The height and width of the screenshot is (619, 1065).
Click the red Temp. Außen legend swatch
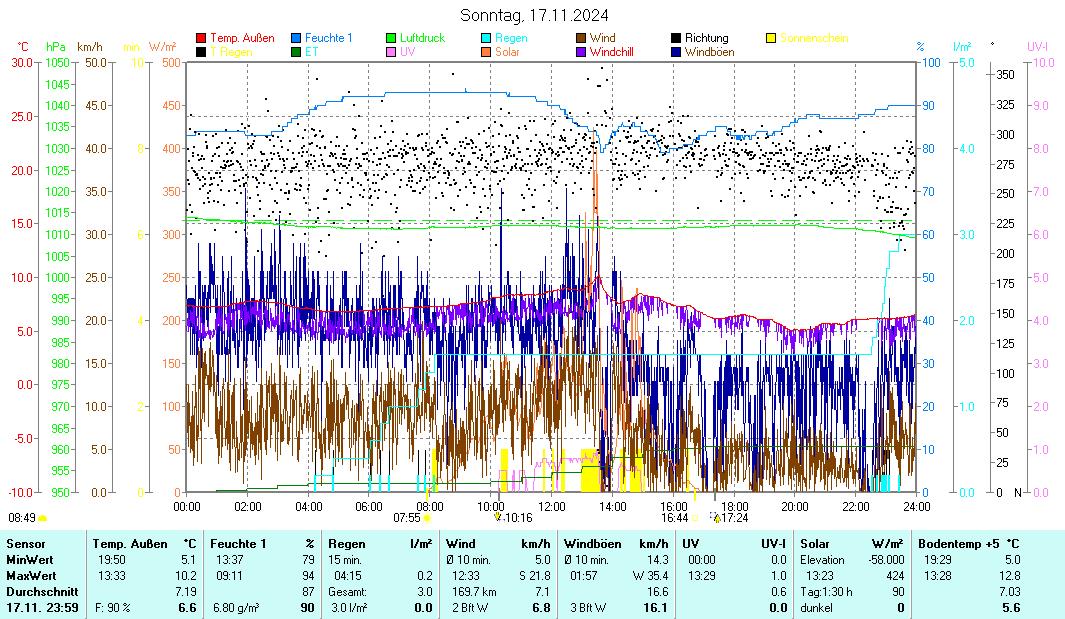(201, 38)
